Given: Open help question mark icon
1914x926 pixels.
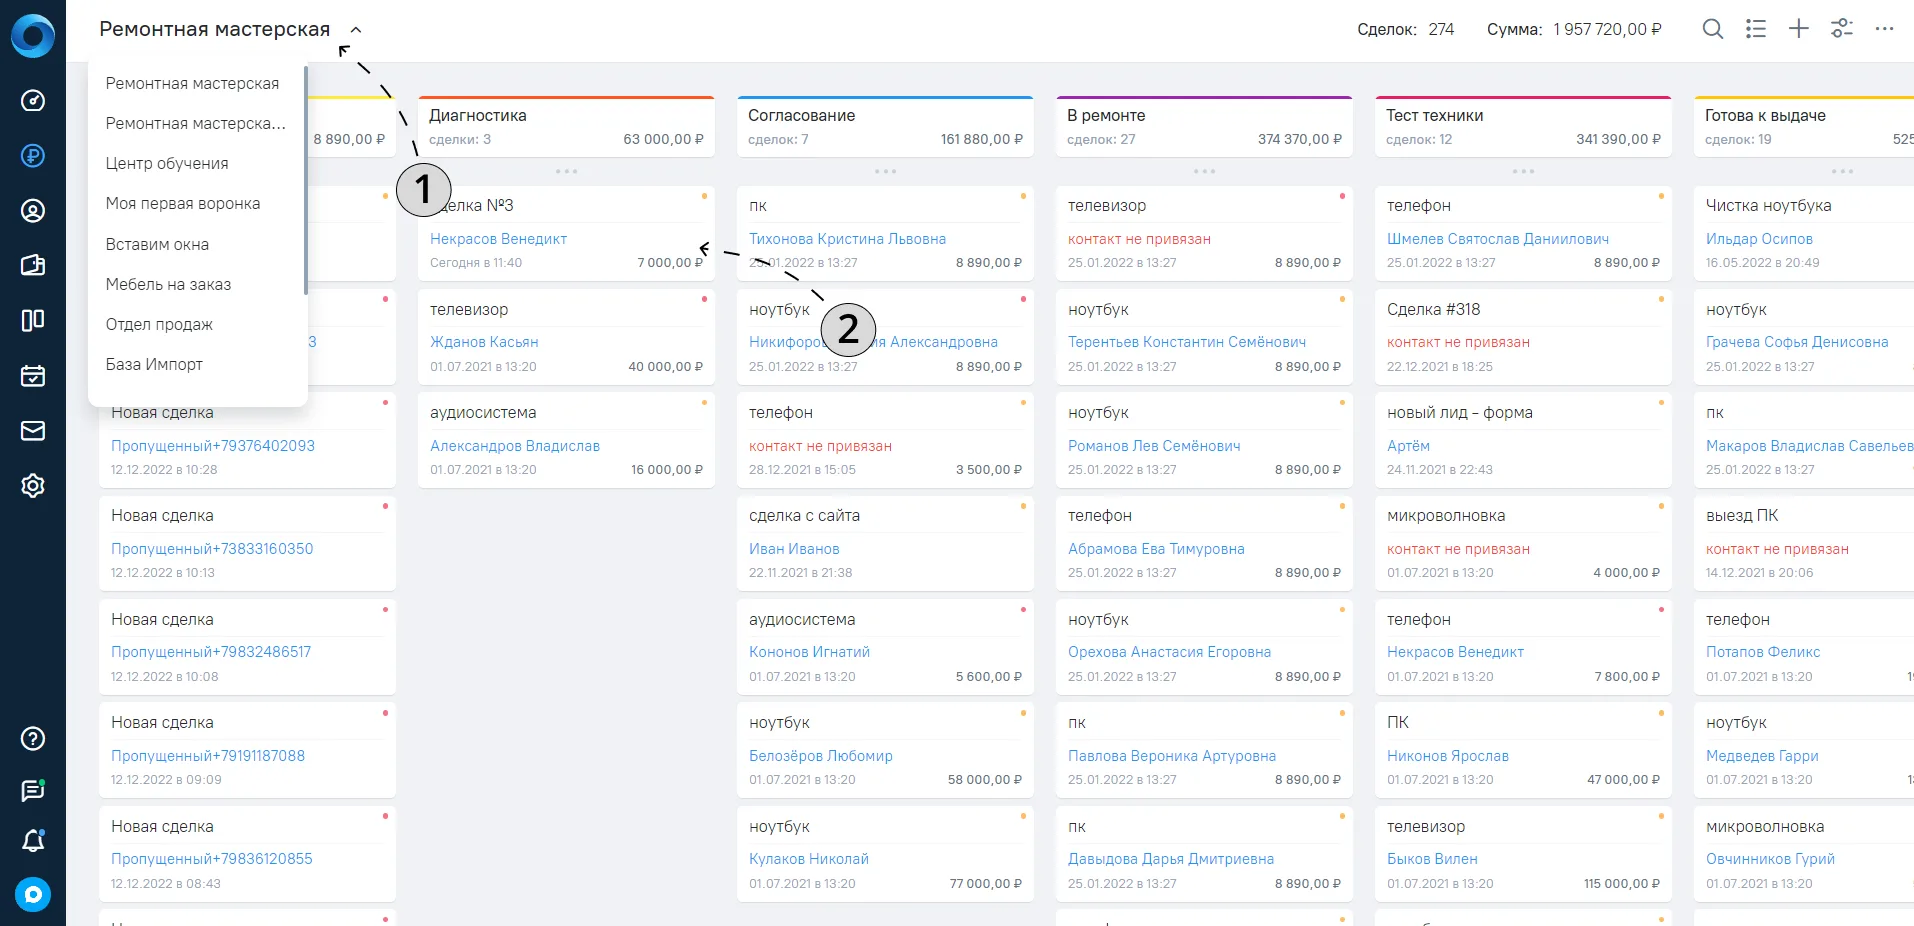Looking at the screenshot, I should [x=33, y=738].
